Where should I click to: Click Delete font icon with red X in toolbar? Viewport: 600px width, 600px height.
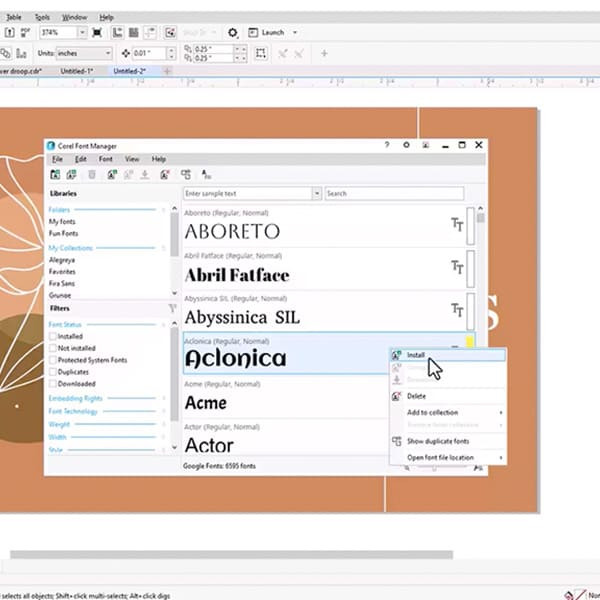(x=165, y=175)
